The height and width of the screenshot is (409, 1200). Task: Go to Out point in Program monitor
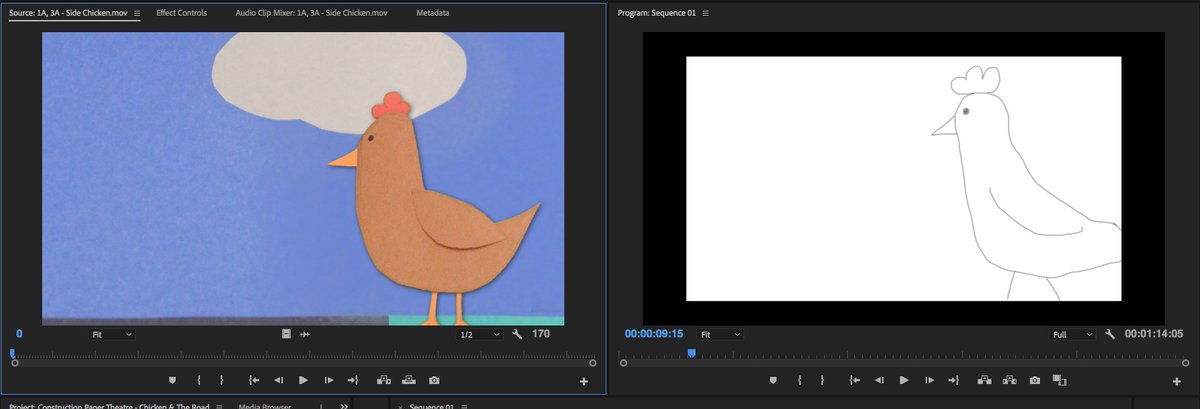[x=952, y=380]
